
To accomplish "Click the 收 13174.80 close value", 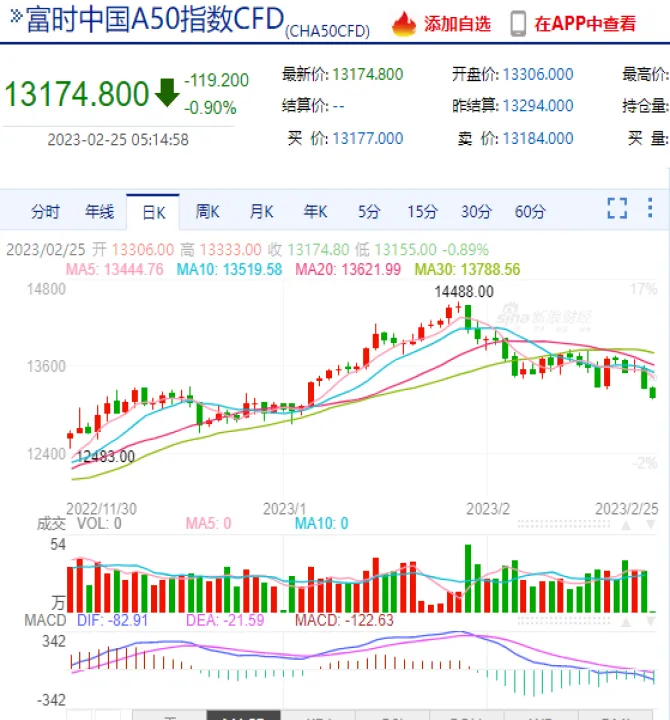I will pyautogui.click(x=309, y=250).
